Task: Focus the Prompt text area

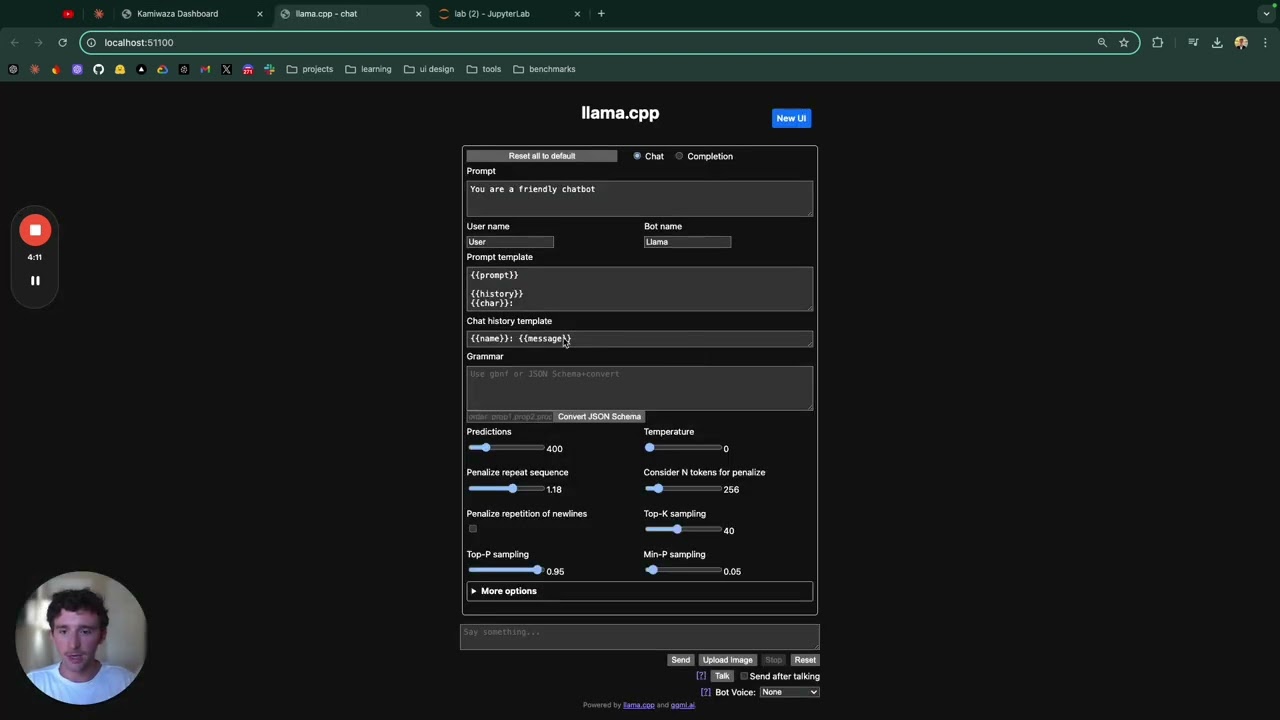Action: coord(640,199)
